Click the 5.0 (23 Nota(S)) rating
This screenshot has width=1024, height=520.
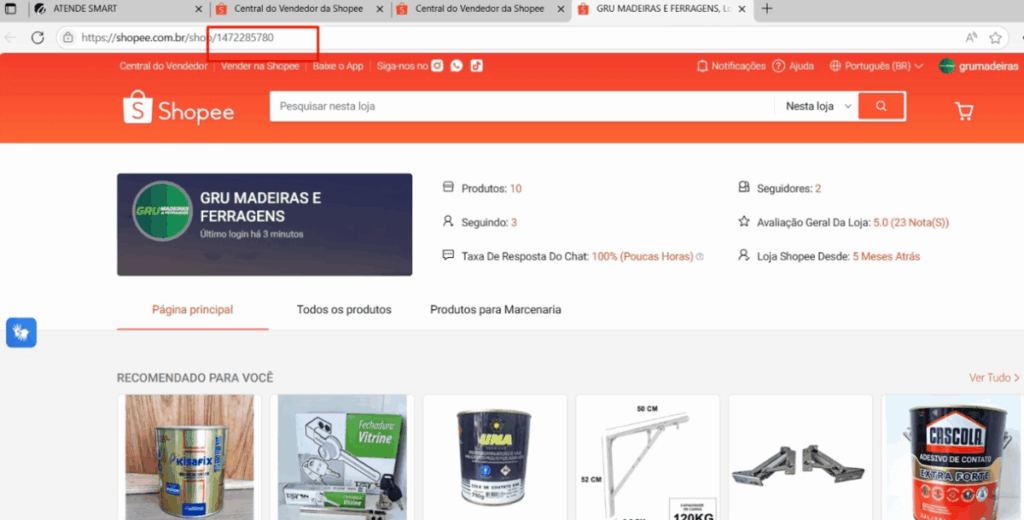click(x=911, y=223)
